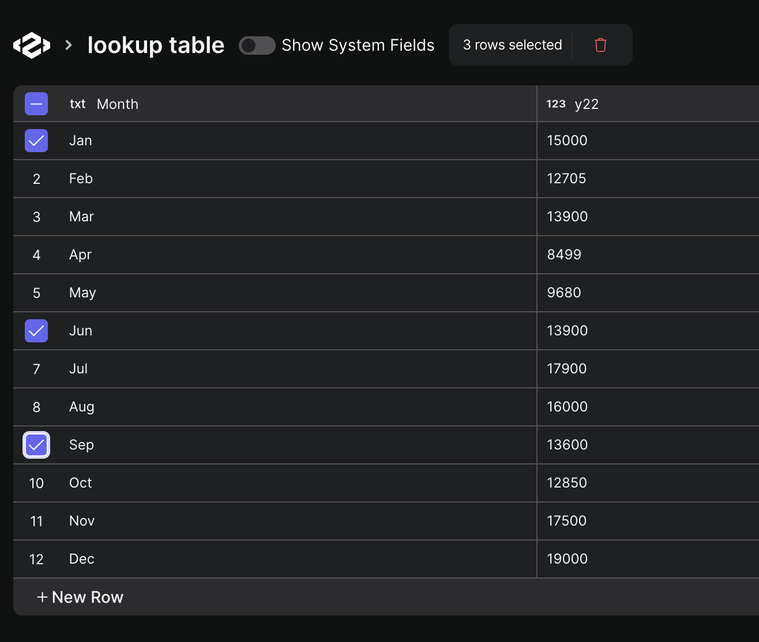This screenshot has width=759, height=642.
Task: Click the 17500 value cell
Action: pyautogui.click(x=648, y=521)
